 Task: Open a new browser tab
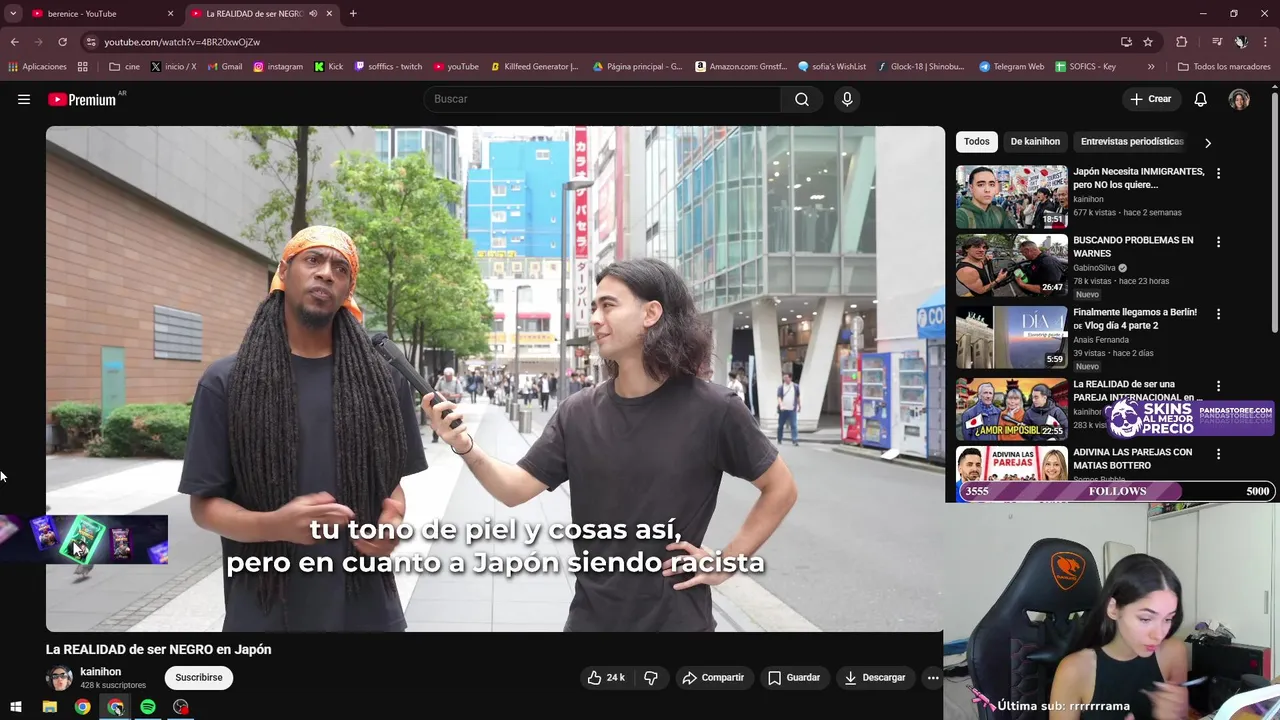click(353, 14)
